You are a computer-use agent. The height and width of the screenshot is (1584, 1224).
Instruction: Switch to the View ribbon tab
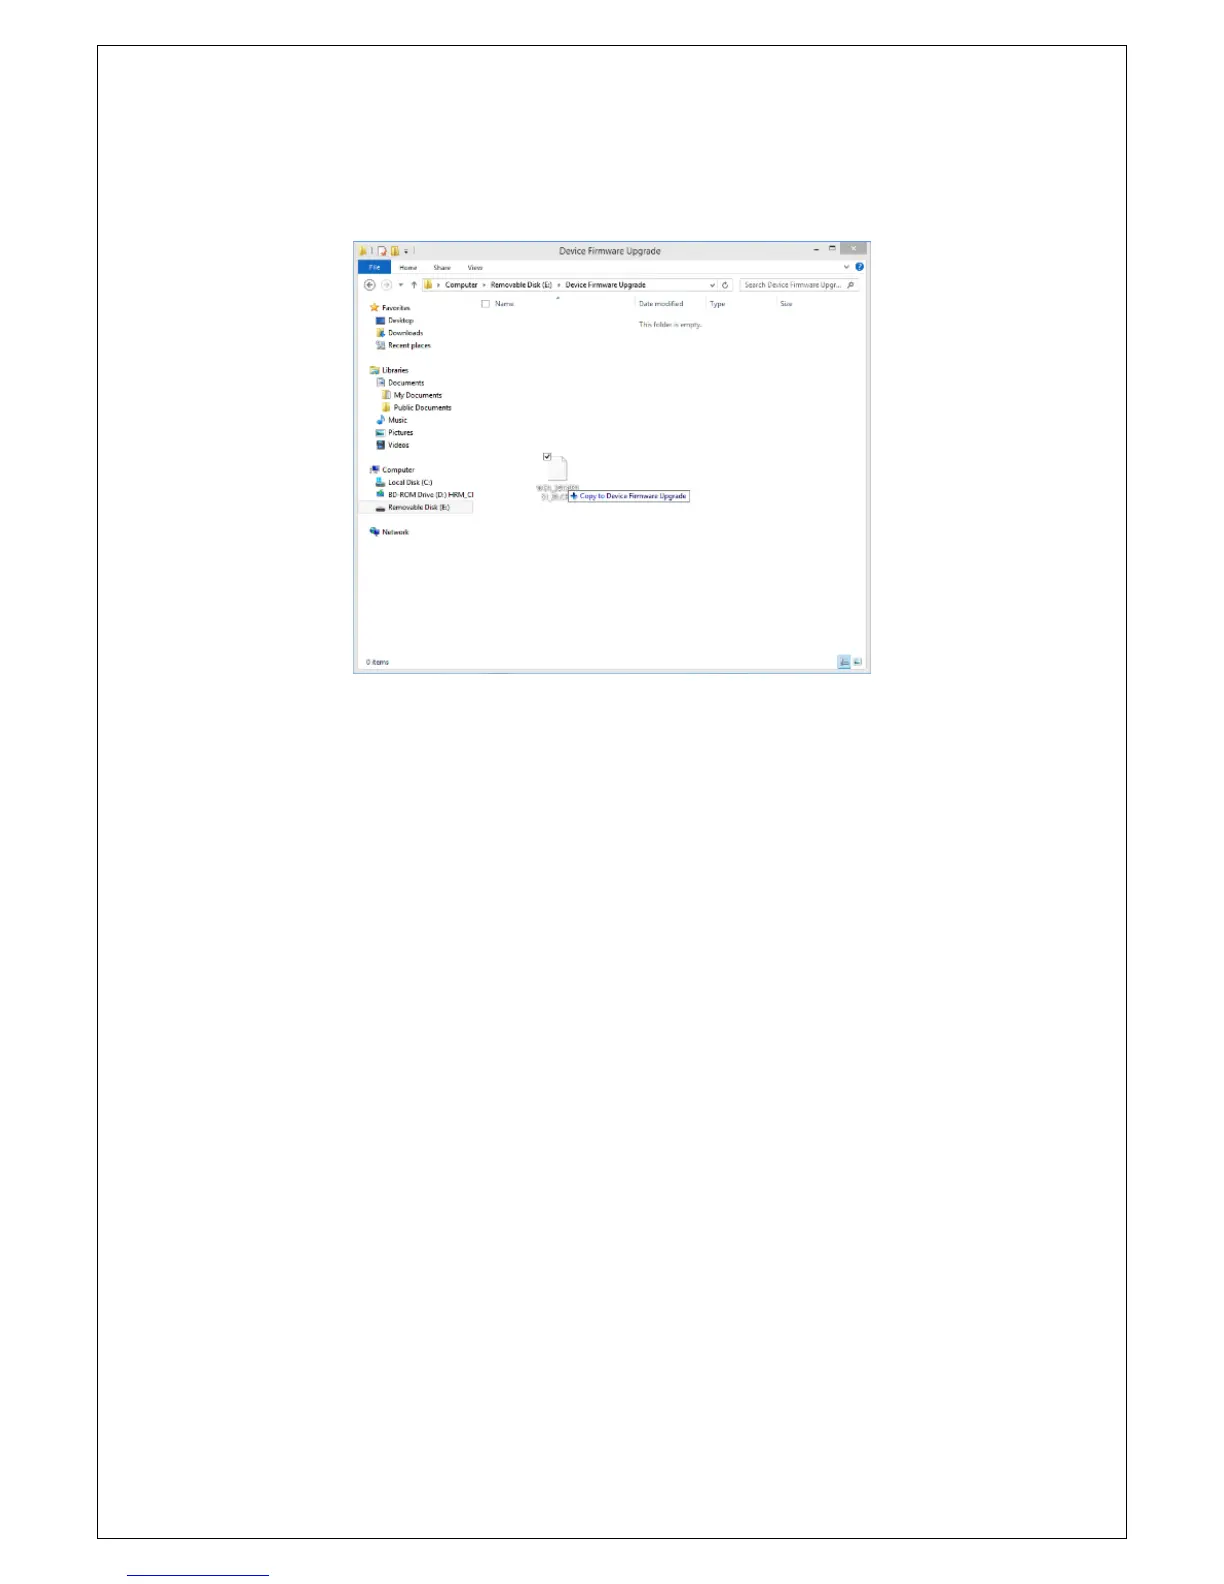(x=475, y=267)
